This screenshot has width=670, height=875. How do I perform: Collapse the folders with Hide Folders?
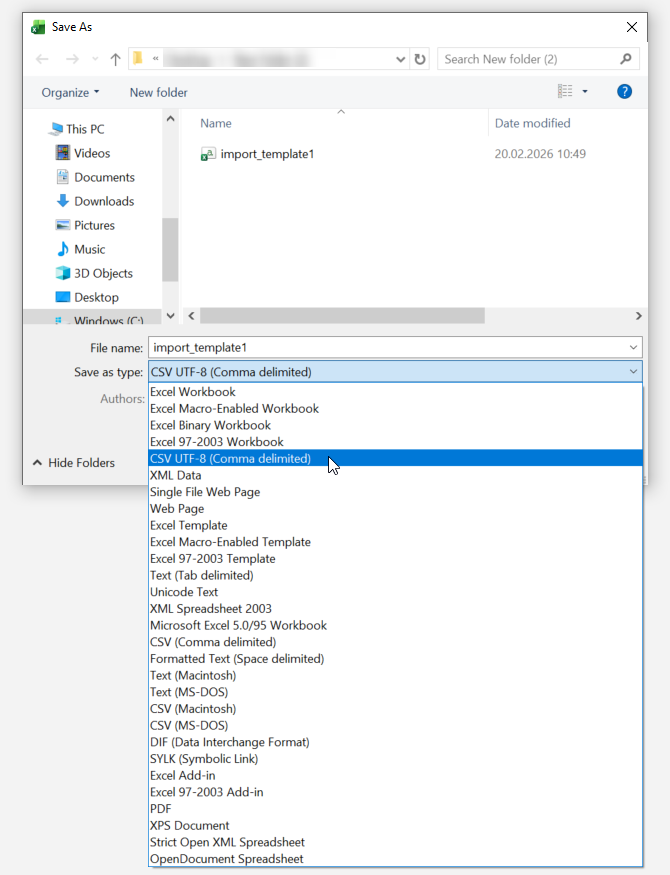pyautogui.click(x=74, y=463)
